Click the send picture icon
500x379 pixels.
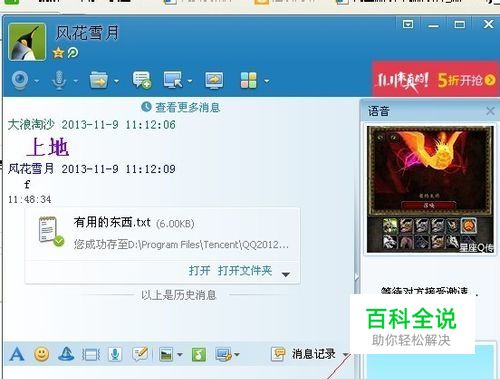[166, 355]
